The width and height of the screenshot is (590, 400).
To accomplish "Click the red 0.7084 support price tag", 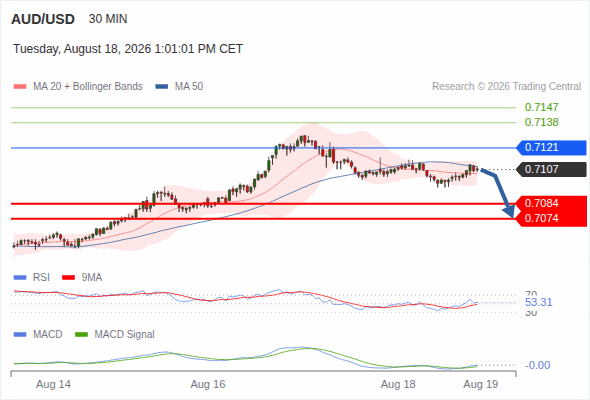I will pos(551,204).
